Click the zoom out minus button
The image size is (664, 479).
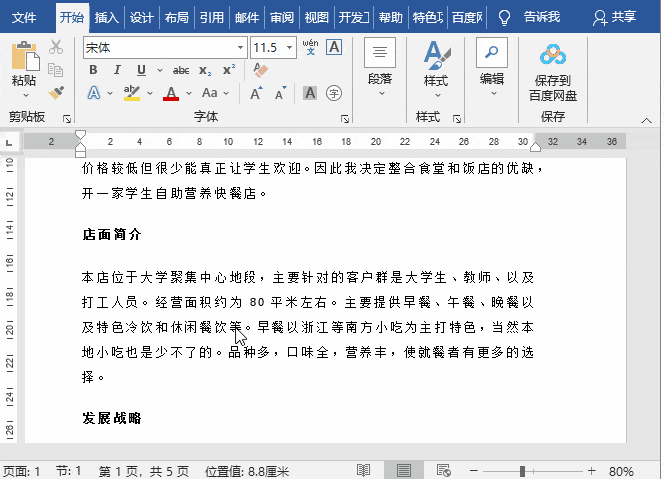(x=474, y=471)
